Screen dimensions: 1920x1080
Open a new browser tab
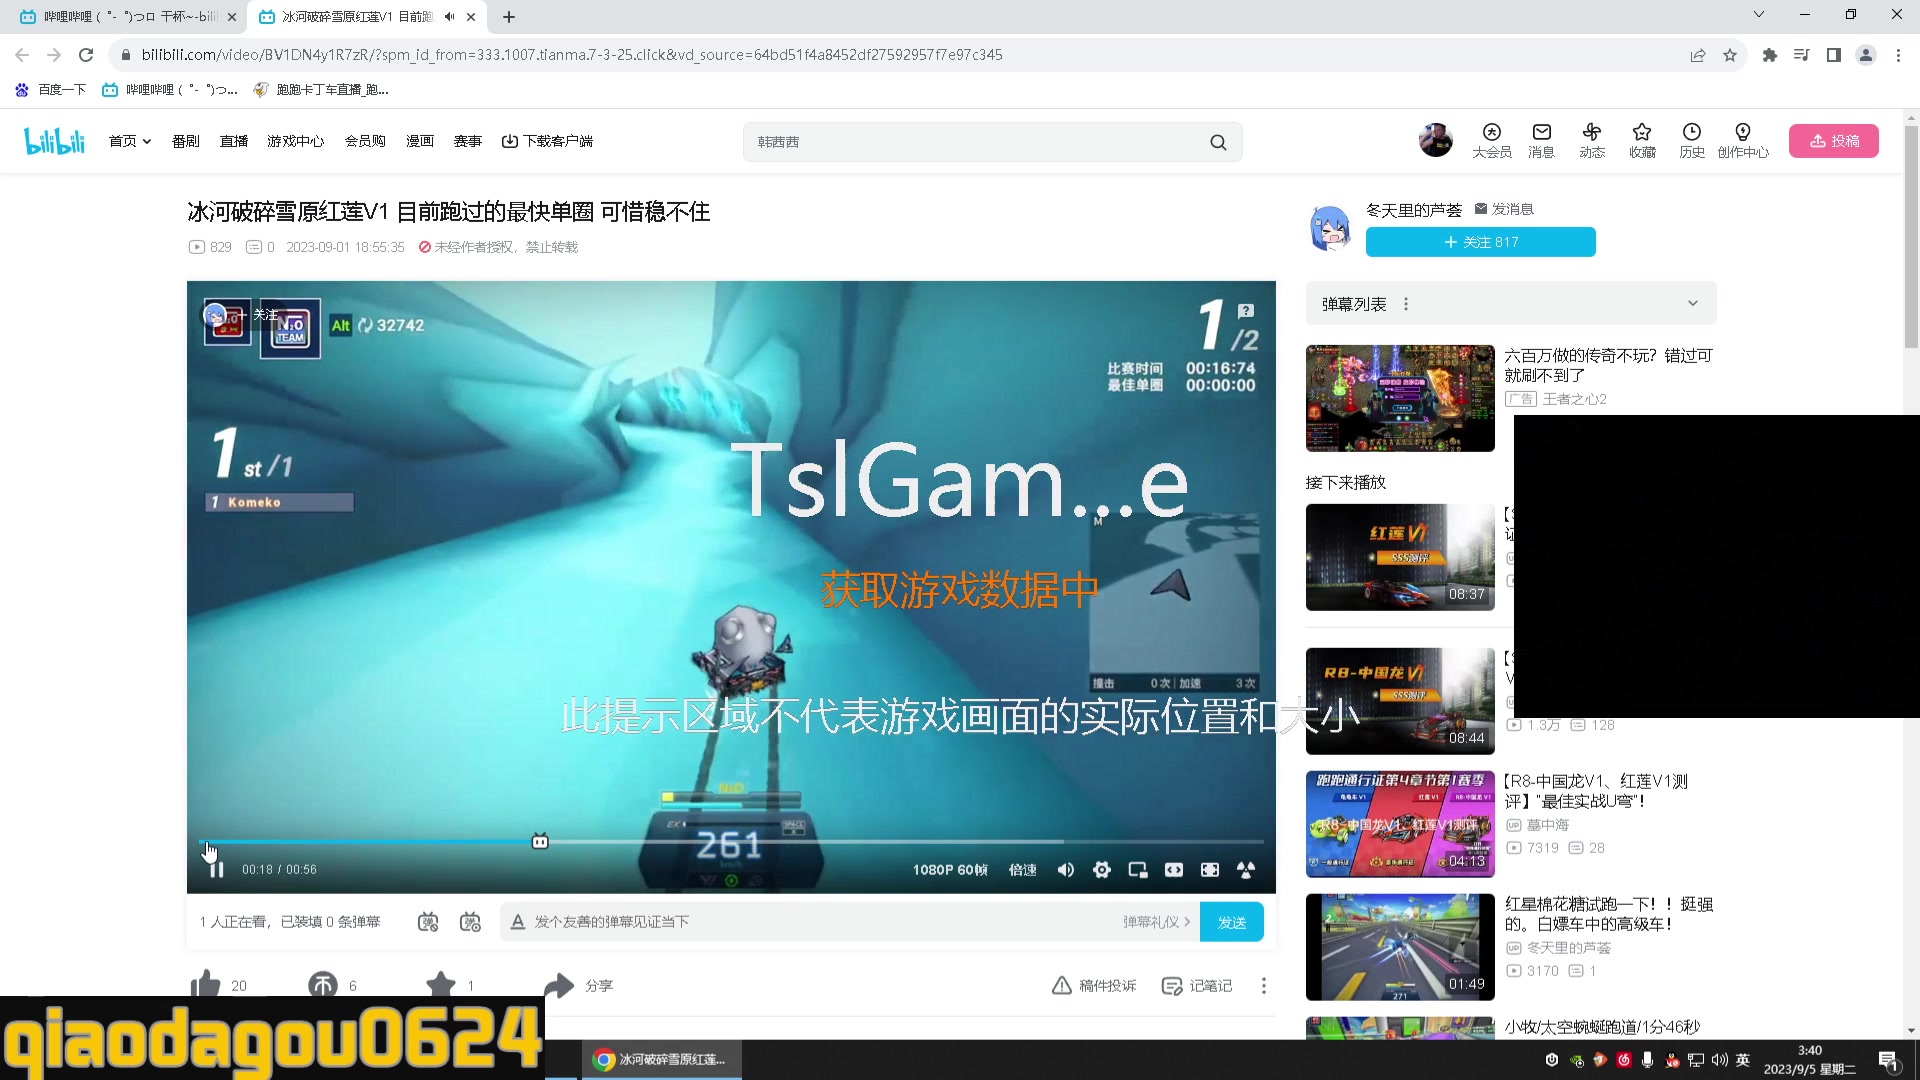509,17
